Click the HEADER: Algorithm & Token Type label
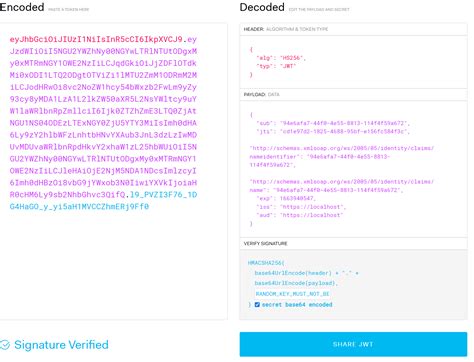 coord(286,29)
